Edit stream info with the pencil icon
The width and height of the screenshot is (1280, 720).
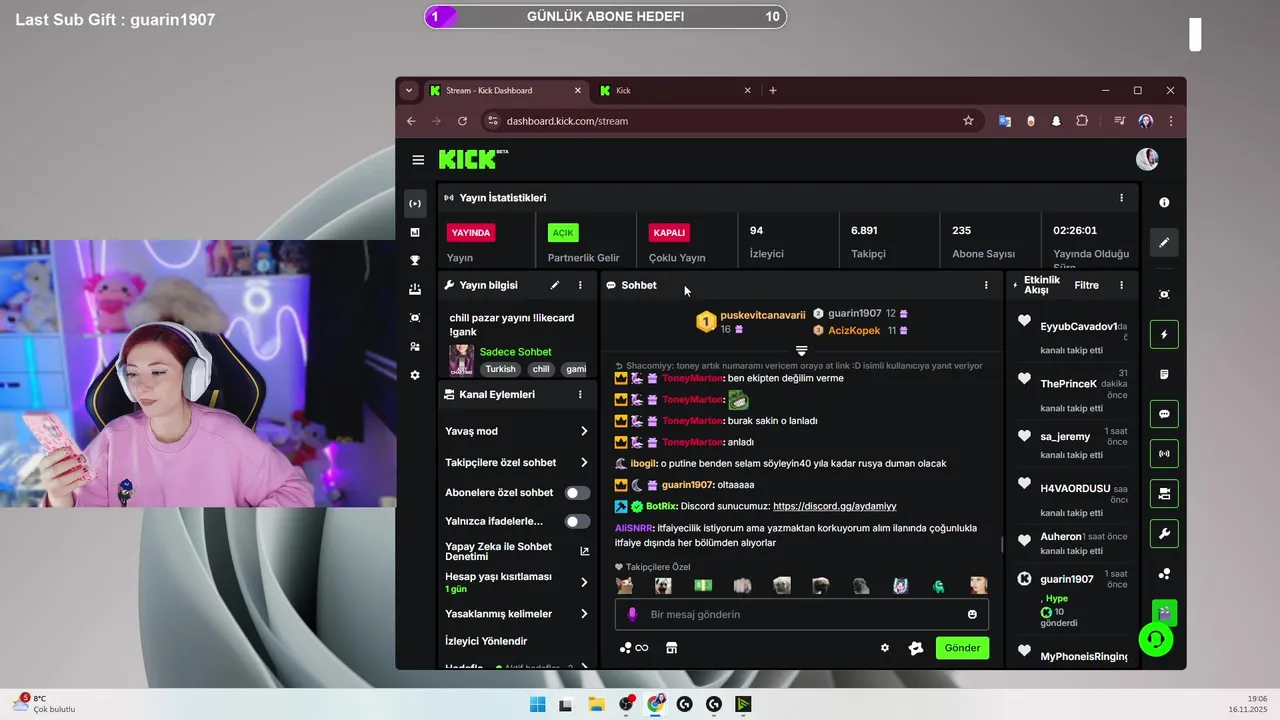click(x=555, y=285)
